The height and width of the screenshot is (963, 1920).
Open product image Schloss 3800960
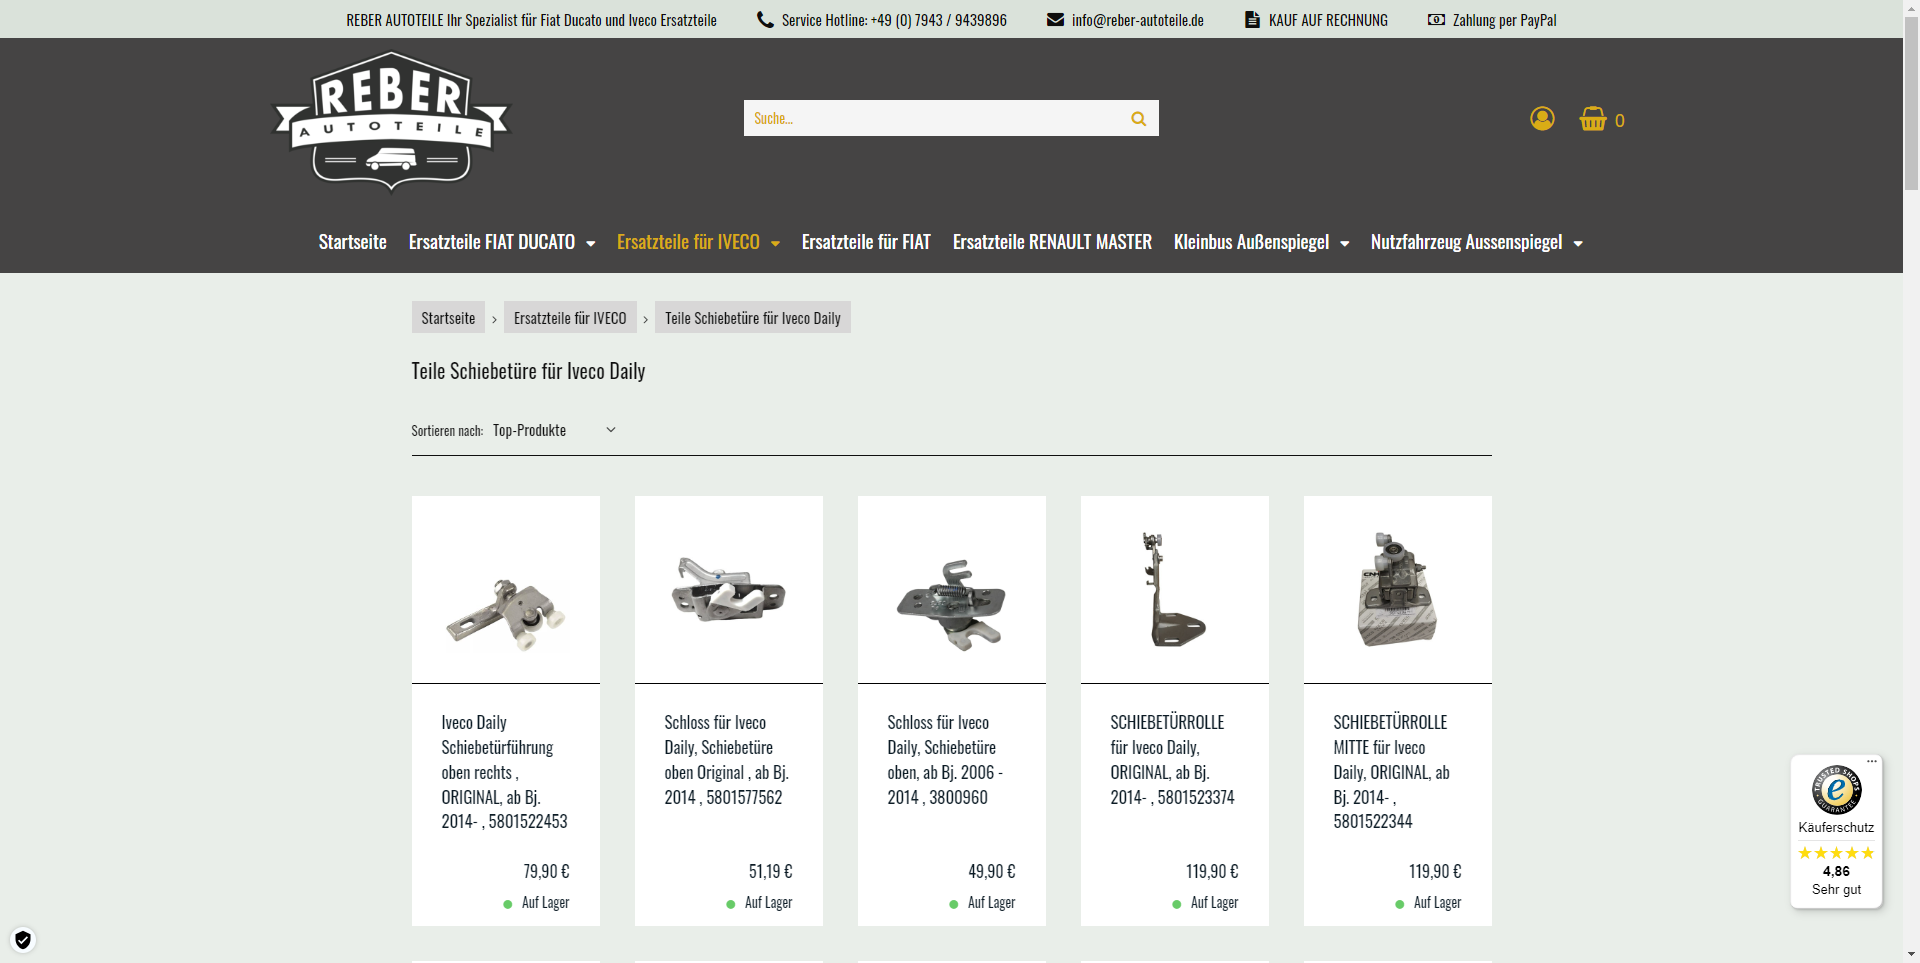952,590
